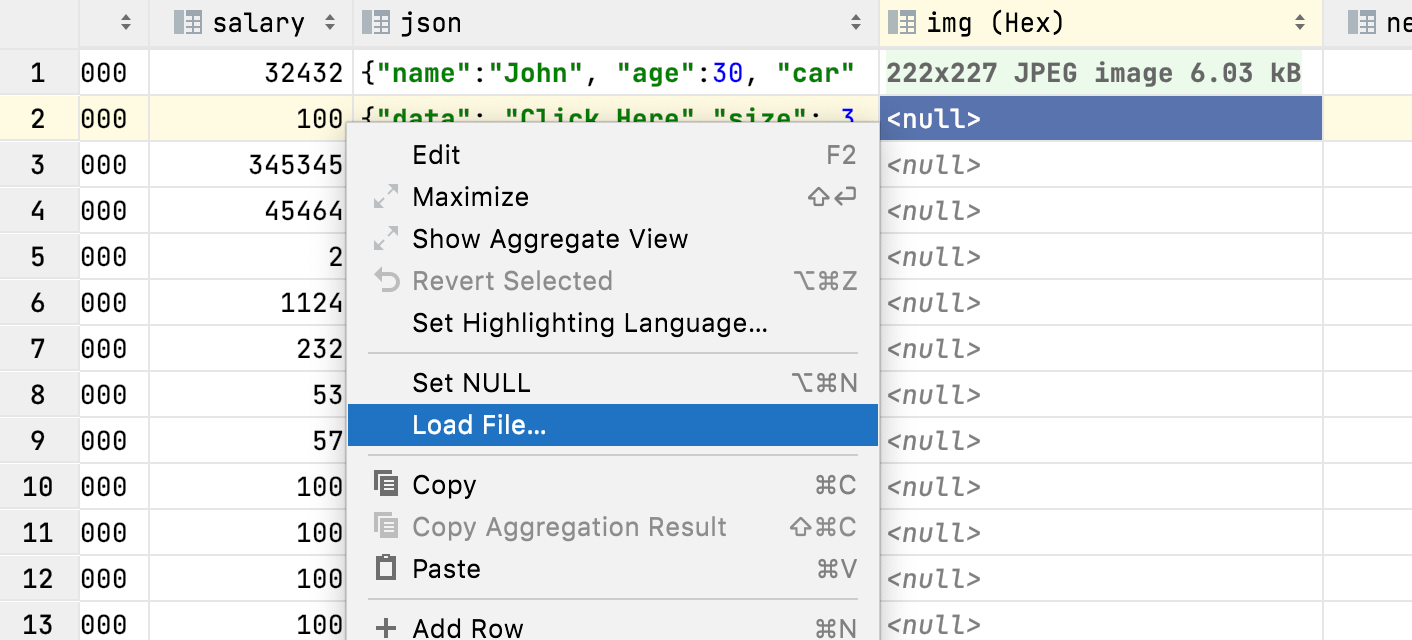Click the Maximize arrows icon
1412x640 pixels.
(x=385, y=197)
